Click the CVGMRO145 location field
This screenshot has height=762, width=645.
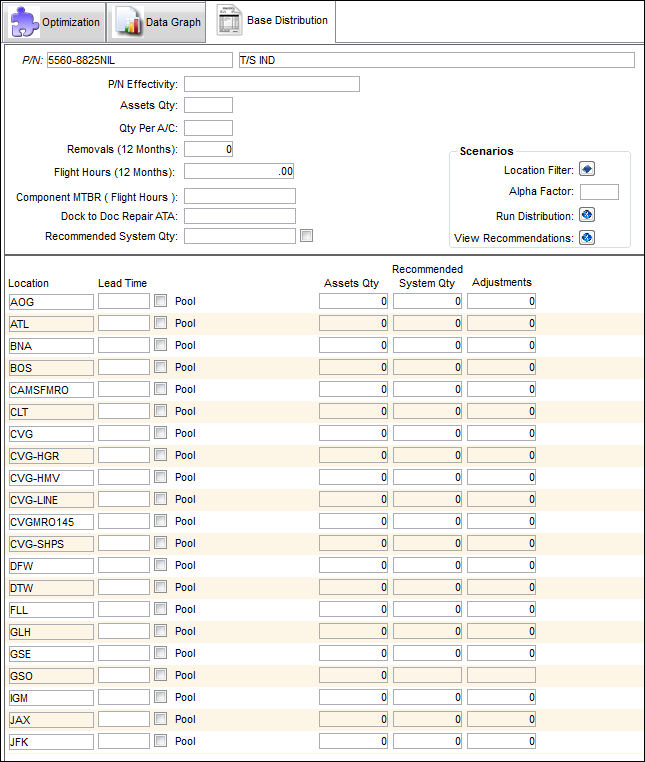coord(51,521)
